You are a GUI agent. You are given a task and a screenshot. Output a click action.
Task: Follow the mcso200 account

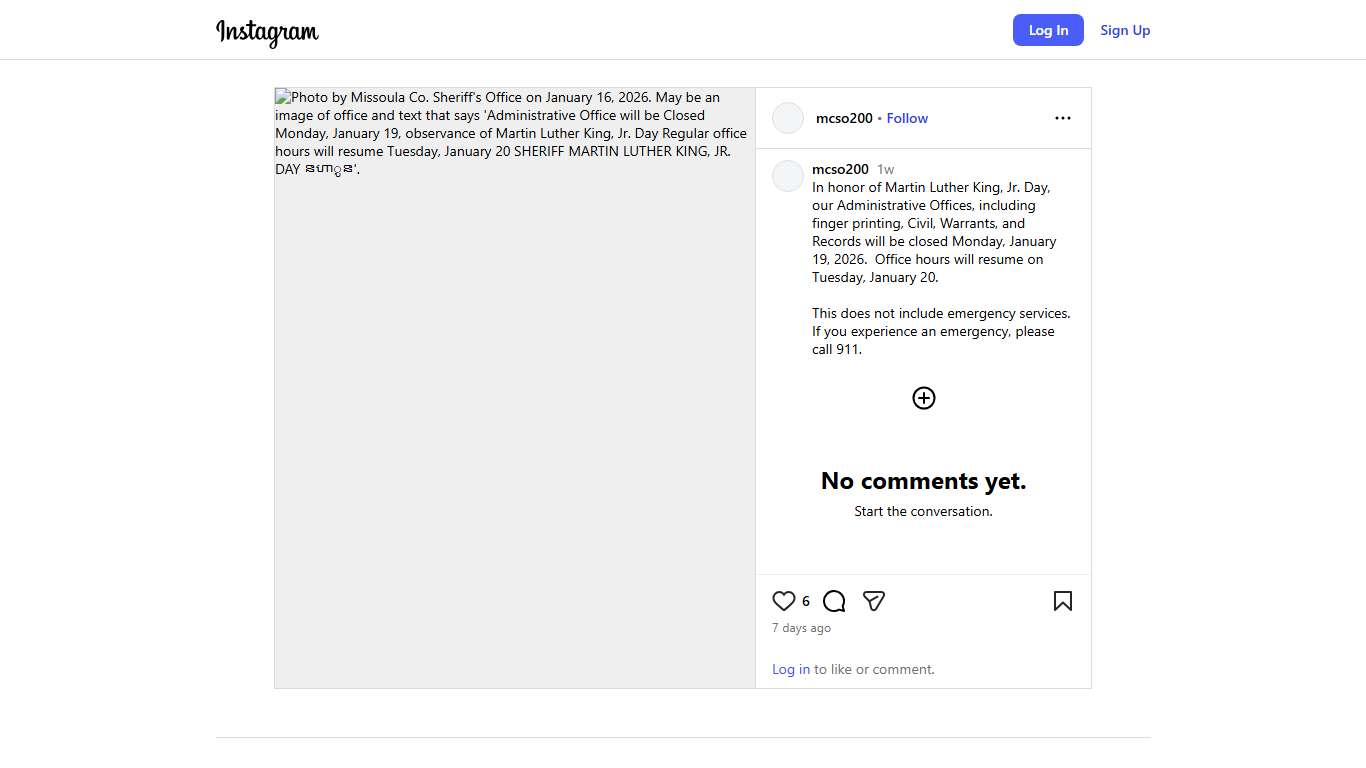[x=907, y=118]
